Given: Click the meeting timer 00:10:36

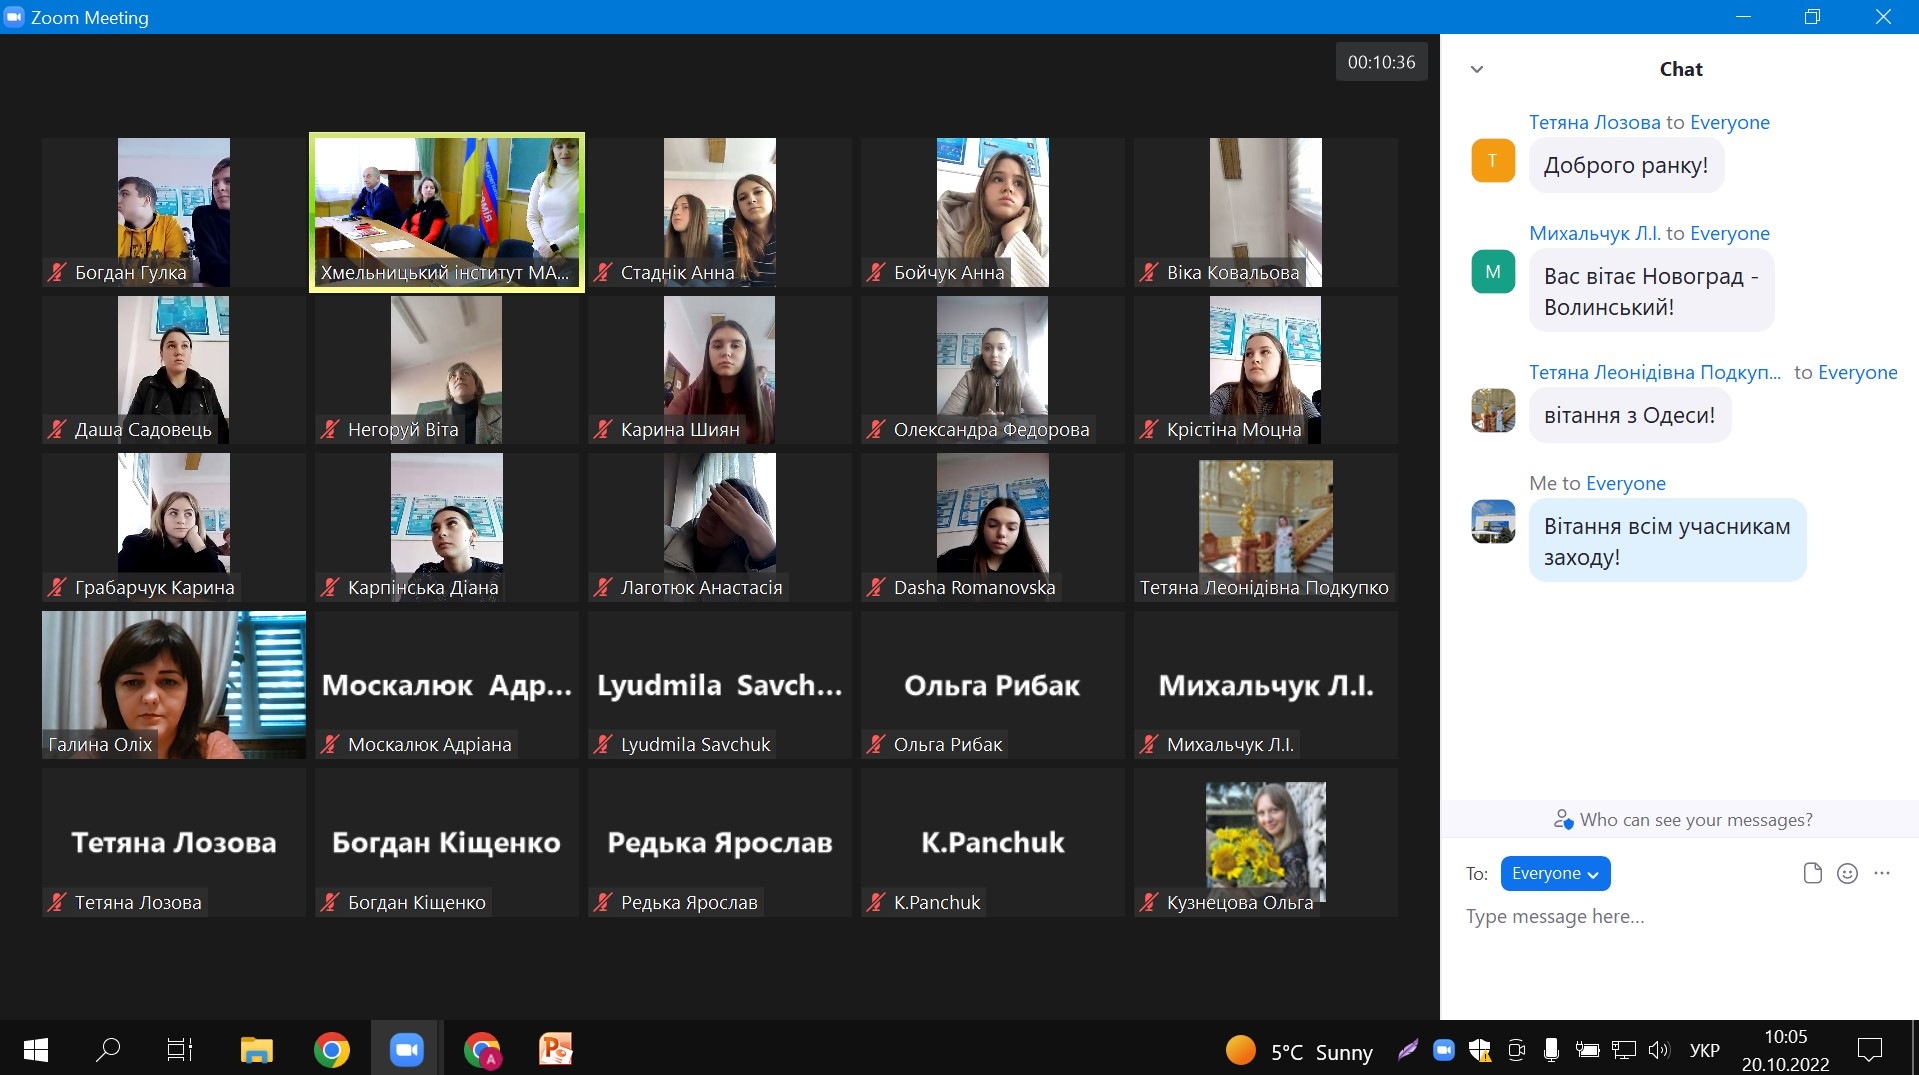Looking at the screenshot, I should click(1381, 62).
